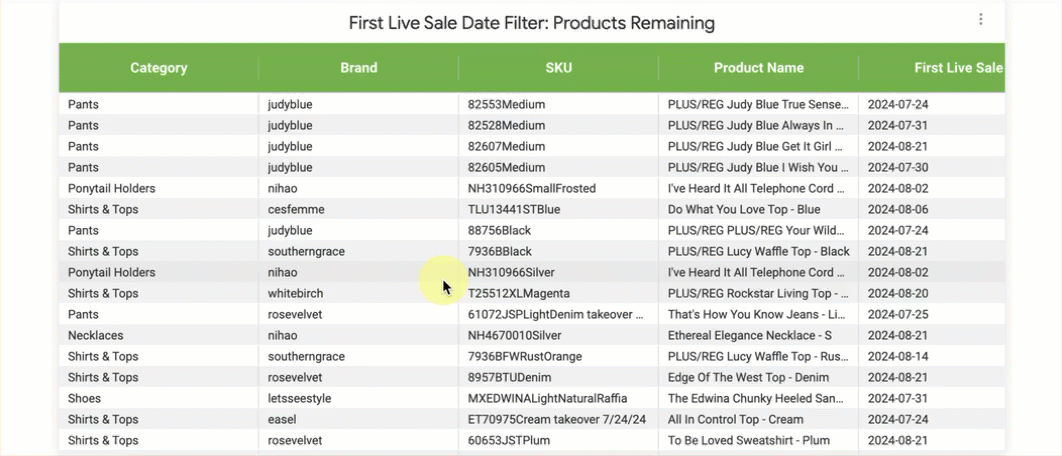
Task: Click the Necklaces category cell
Action: [96, 335]
